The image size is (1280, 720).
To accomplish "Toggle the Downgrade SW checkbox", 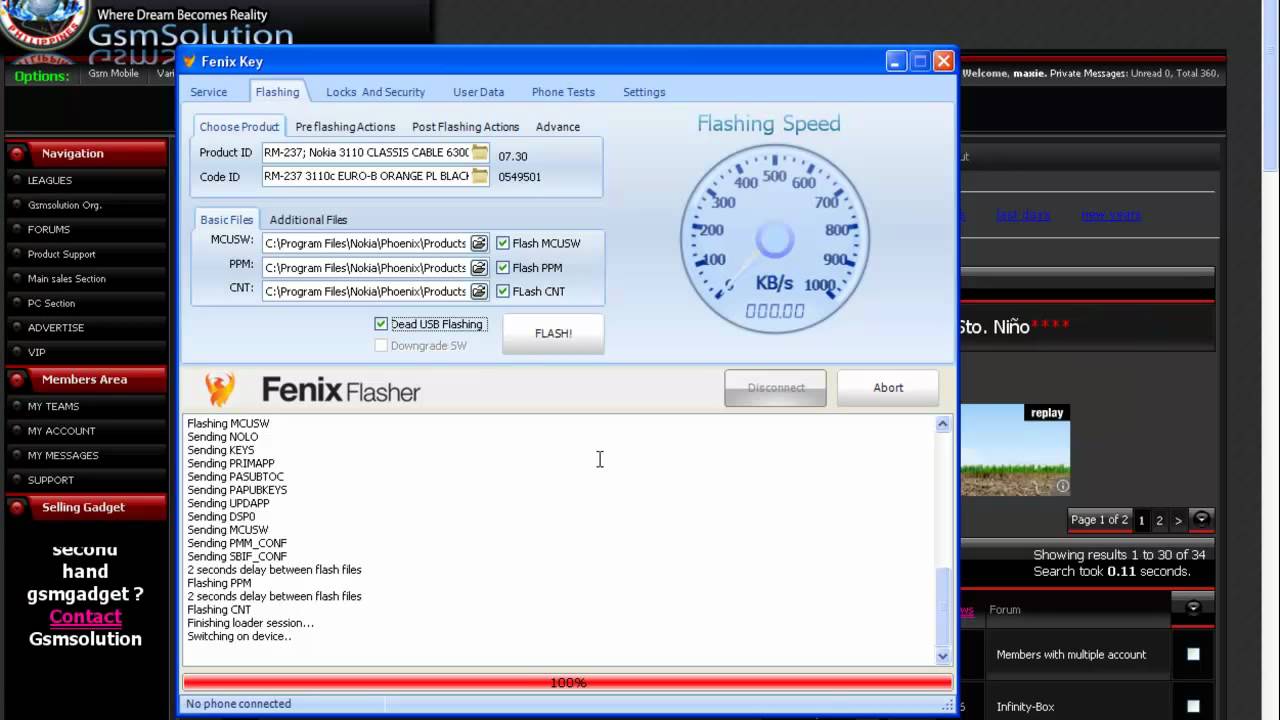I will [381, 346].
